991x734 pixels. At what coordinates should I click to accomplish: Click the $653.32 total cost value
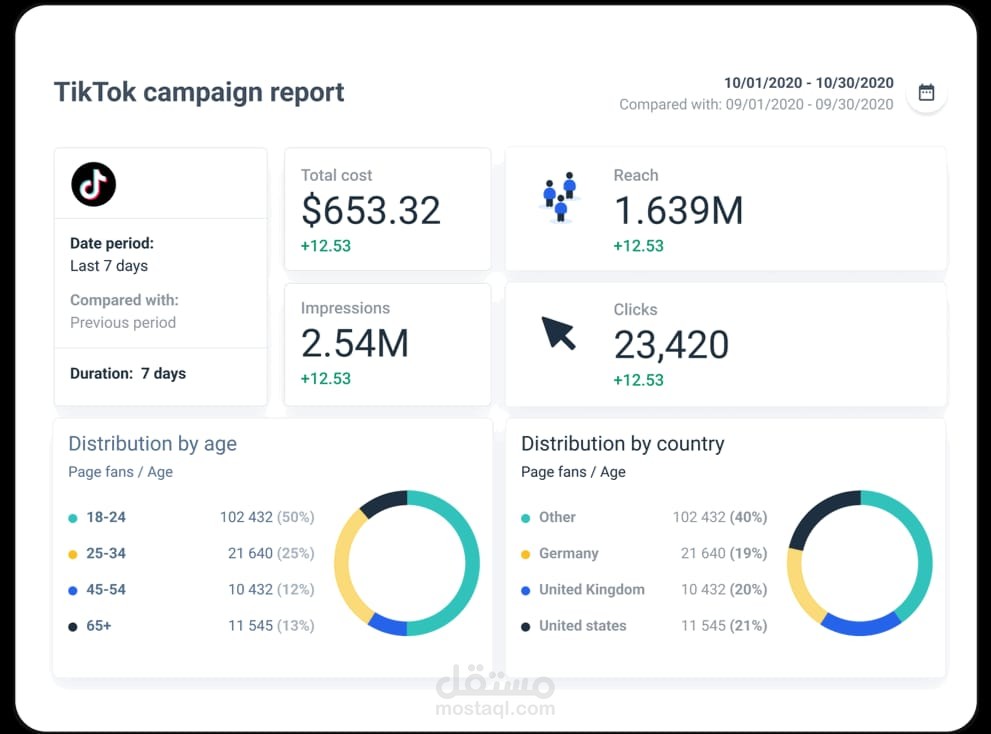click(x=370, y=210)
